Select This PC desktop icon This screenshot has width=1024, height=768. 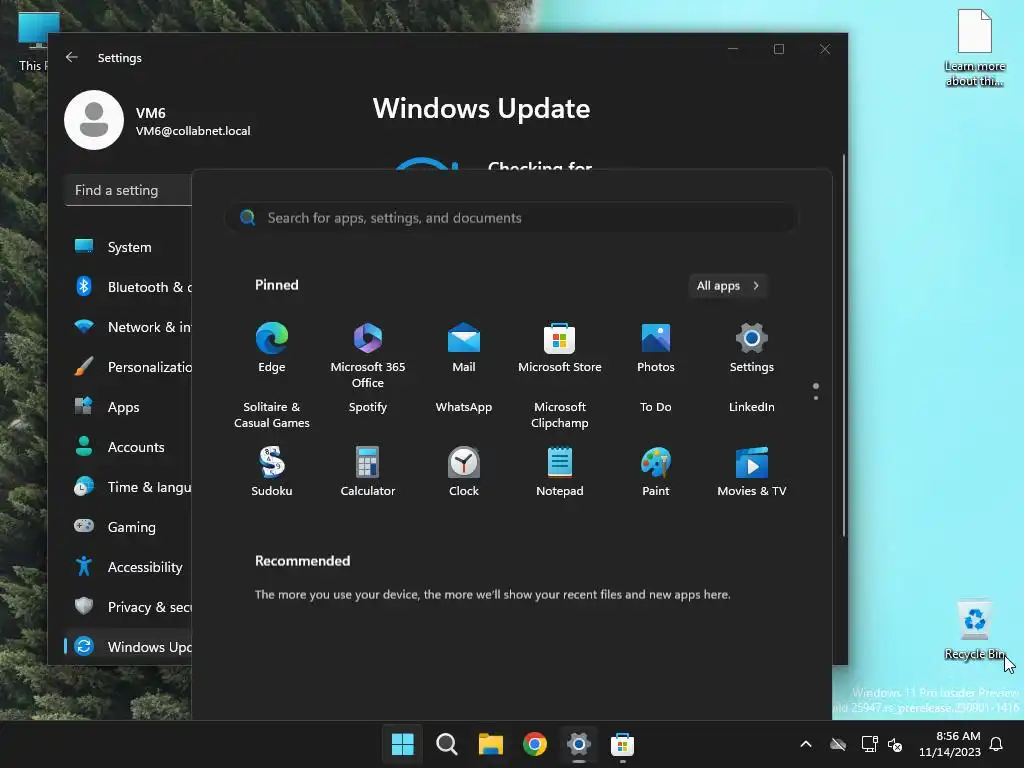(33, 41)
